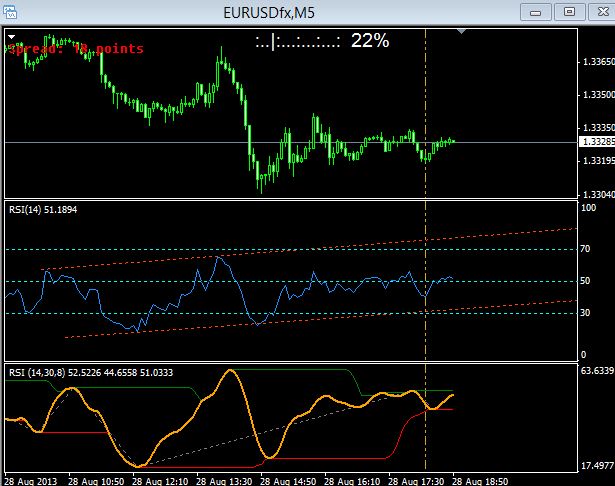Click the RSI scale level 30
The height and width of the screenshot is (486, 615).
coord(585,313)
